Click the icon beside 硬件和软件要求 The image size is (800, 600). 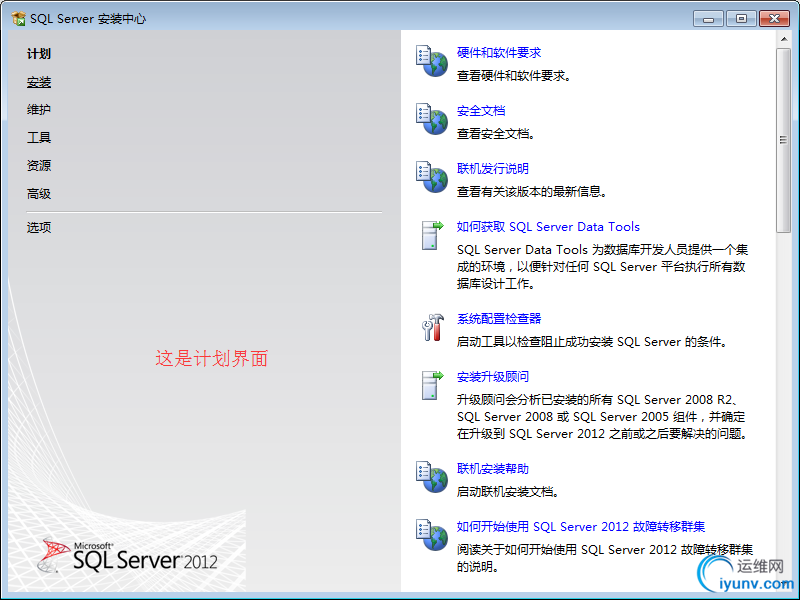click(x=432, y=61)
